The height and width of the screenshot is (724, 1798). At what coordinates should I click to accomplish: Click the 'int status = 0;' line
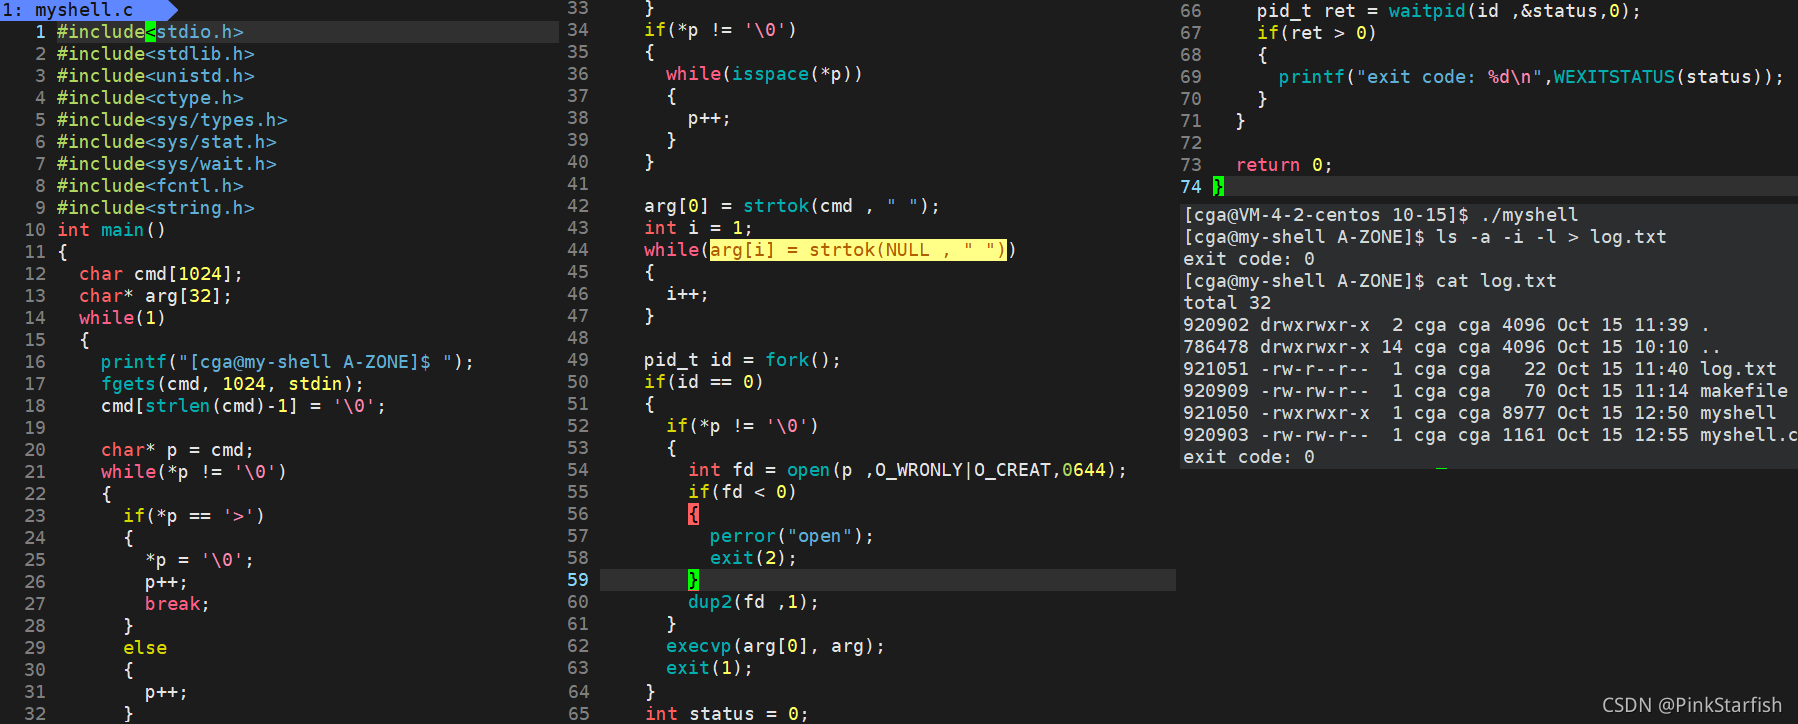click(726, 713)
